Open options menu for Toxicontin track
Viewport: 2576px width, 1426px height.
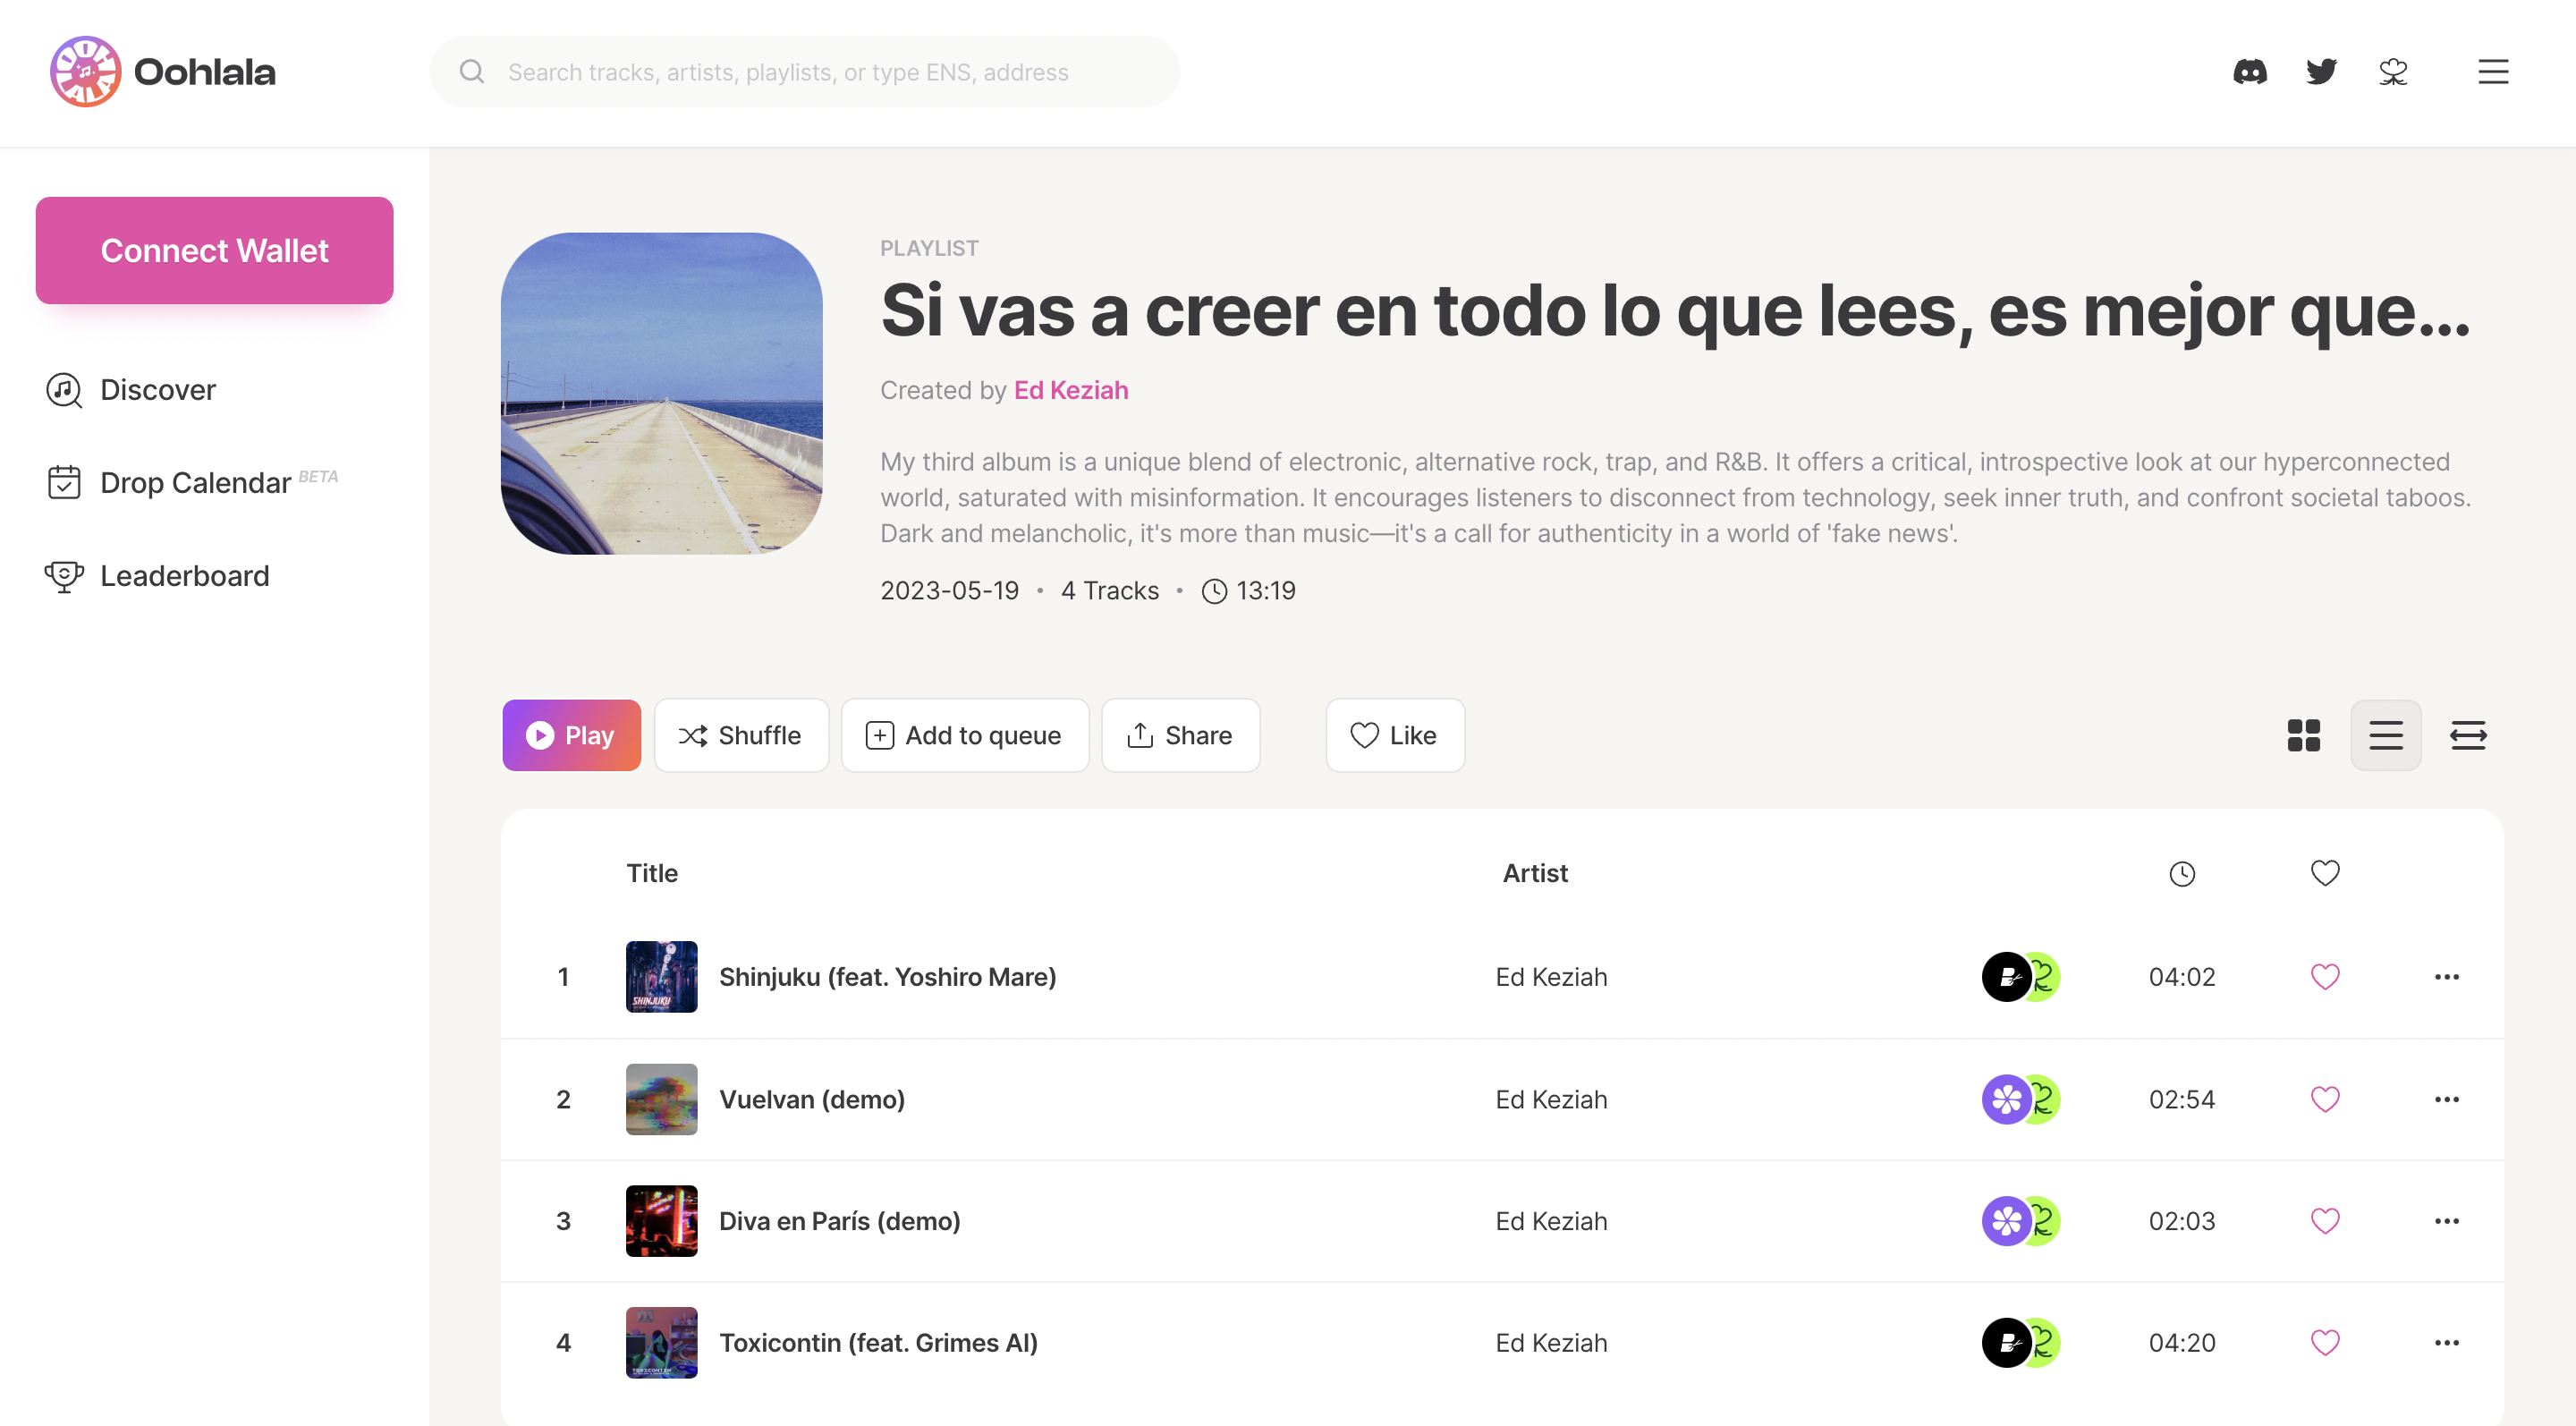point(2447,1343)
